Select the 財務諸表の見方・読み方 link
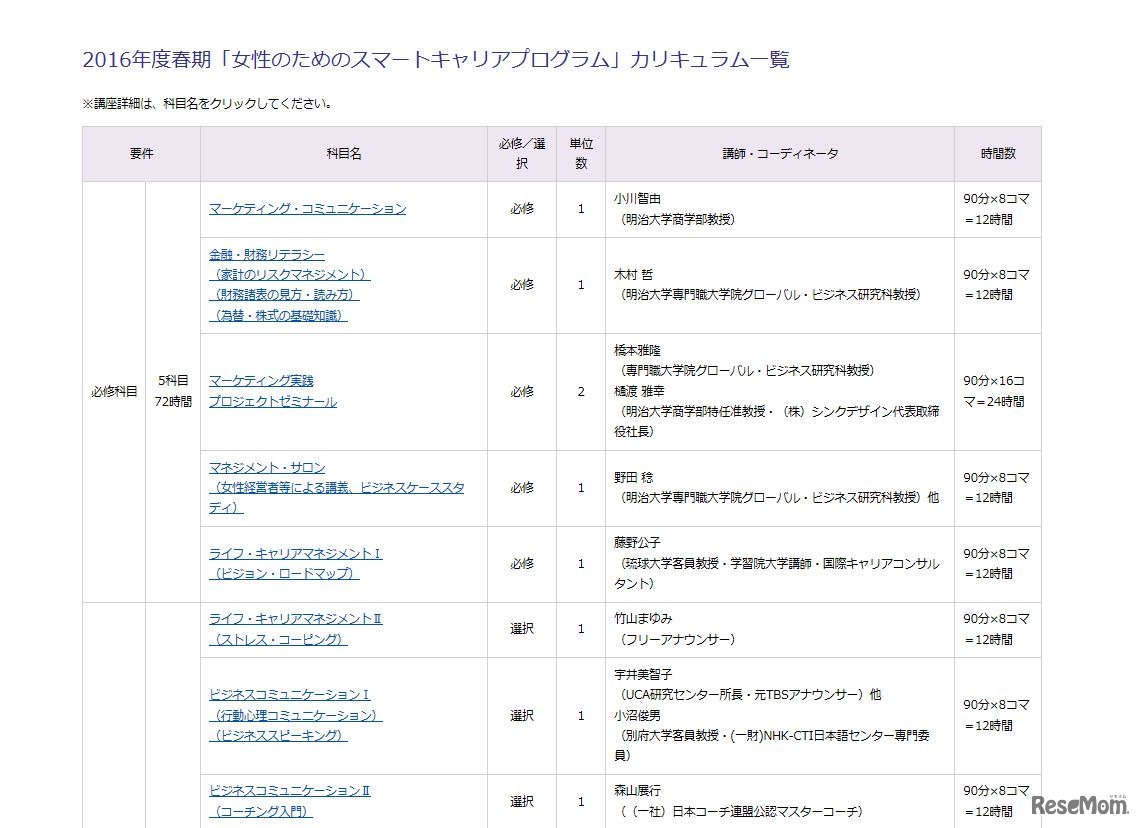This screenshot has width=1142, height=828. [x=285, y=295]
